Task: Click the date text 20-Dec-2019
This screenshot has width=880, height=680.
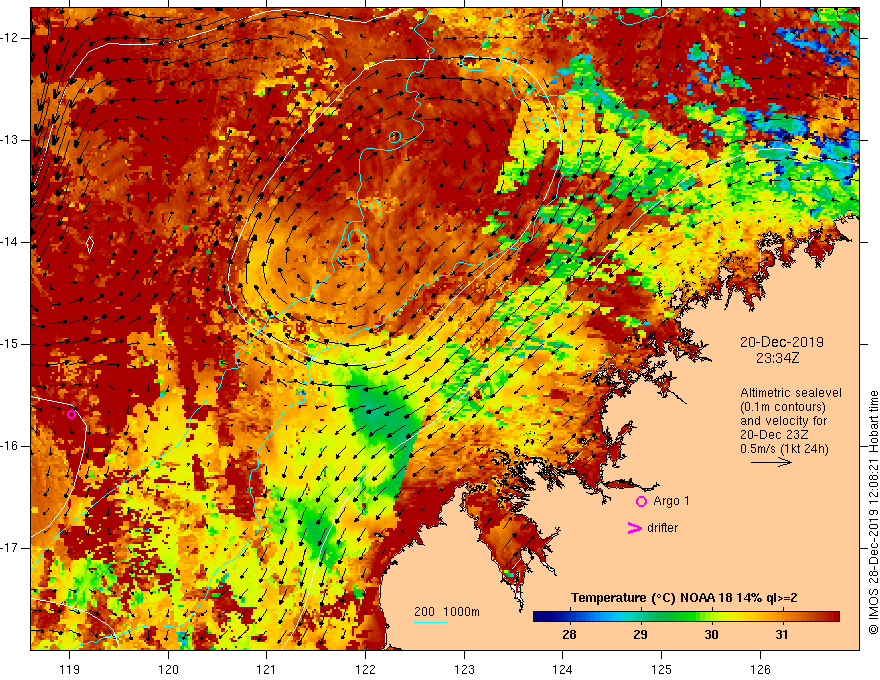Action: click(781, 342)
